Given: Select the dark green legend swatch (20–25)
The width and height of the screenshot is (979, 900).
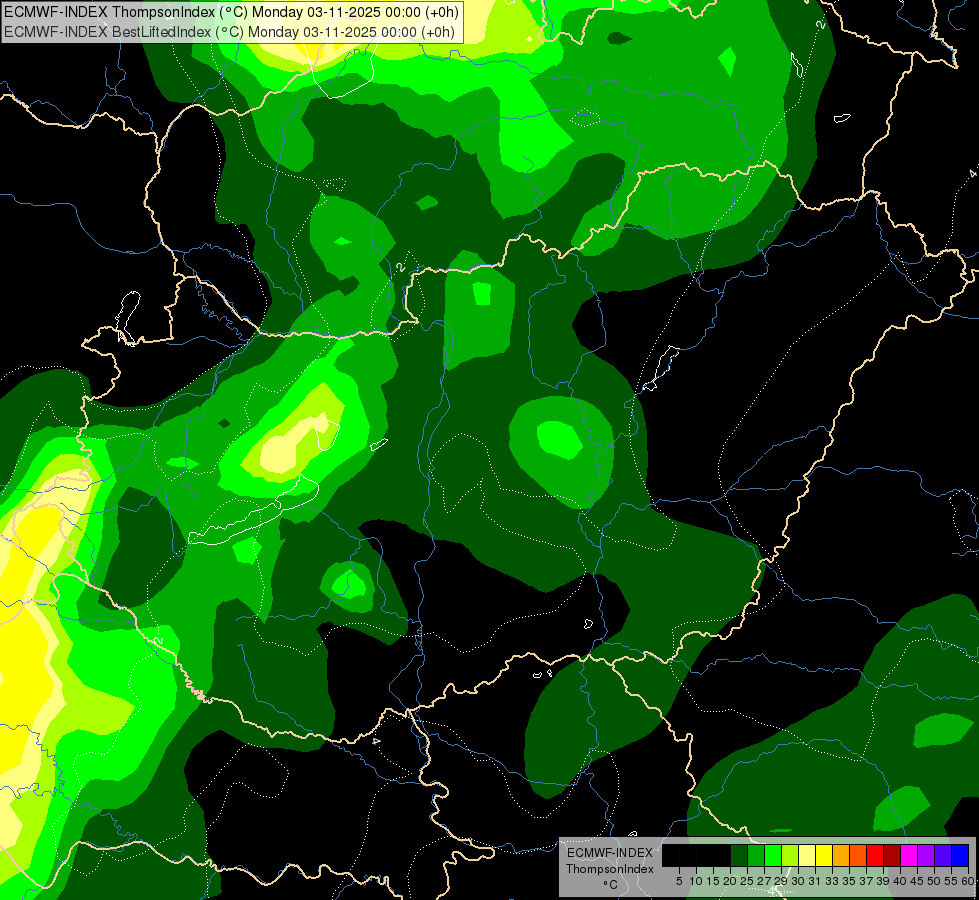Looking at the screenshot, I should coord(739,855).
